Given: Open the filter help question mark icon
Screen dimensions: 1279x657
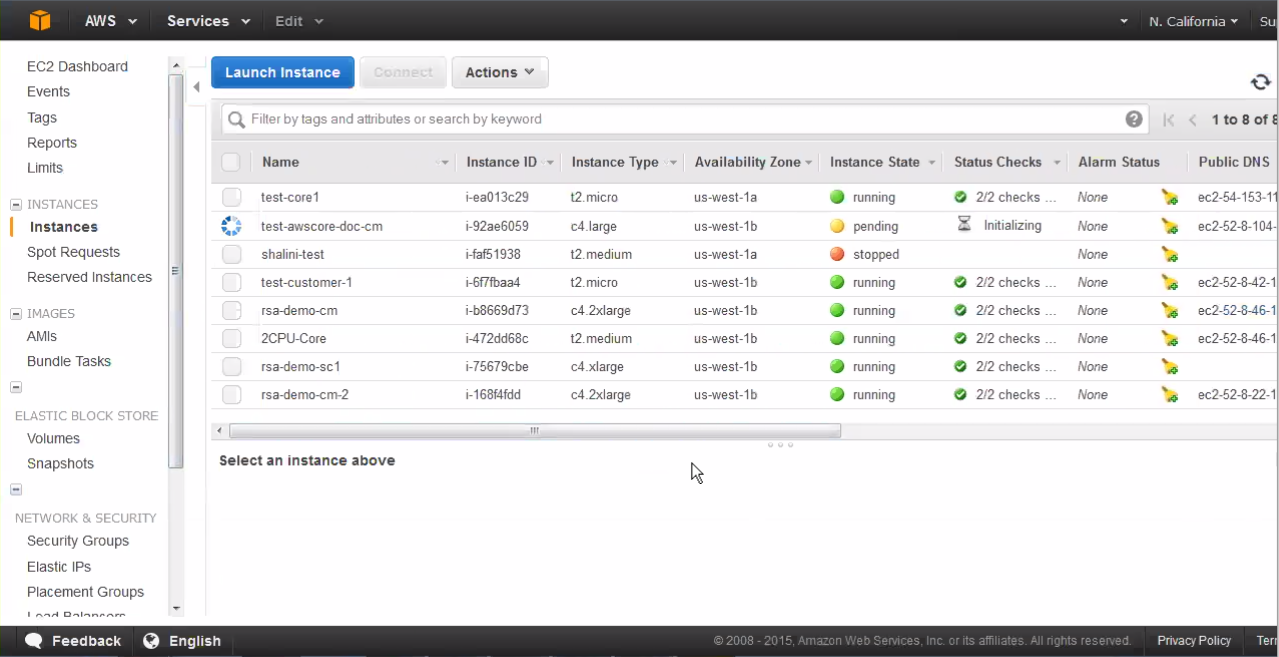Looking at the screenshot, I should (x=1133, y=119).
